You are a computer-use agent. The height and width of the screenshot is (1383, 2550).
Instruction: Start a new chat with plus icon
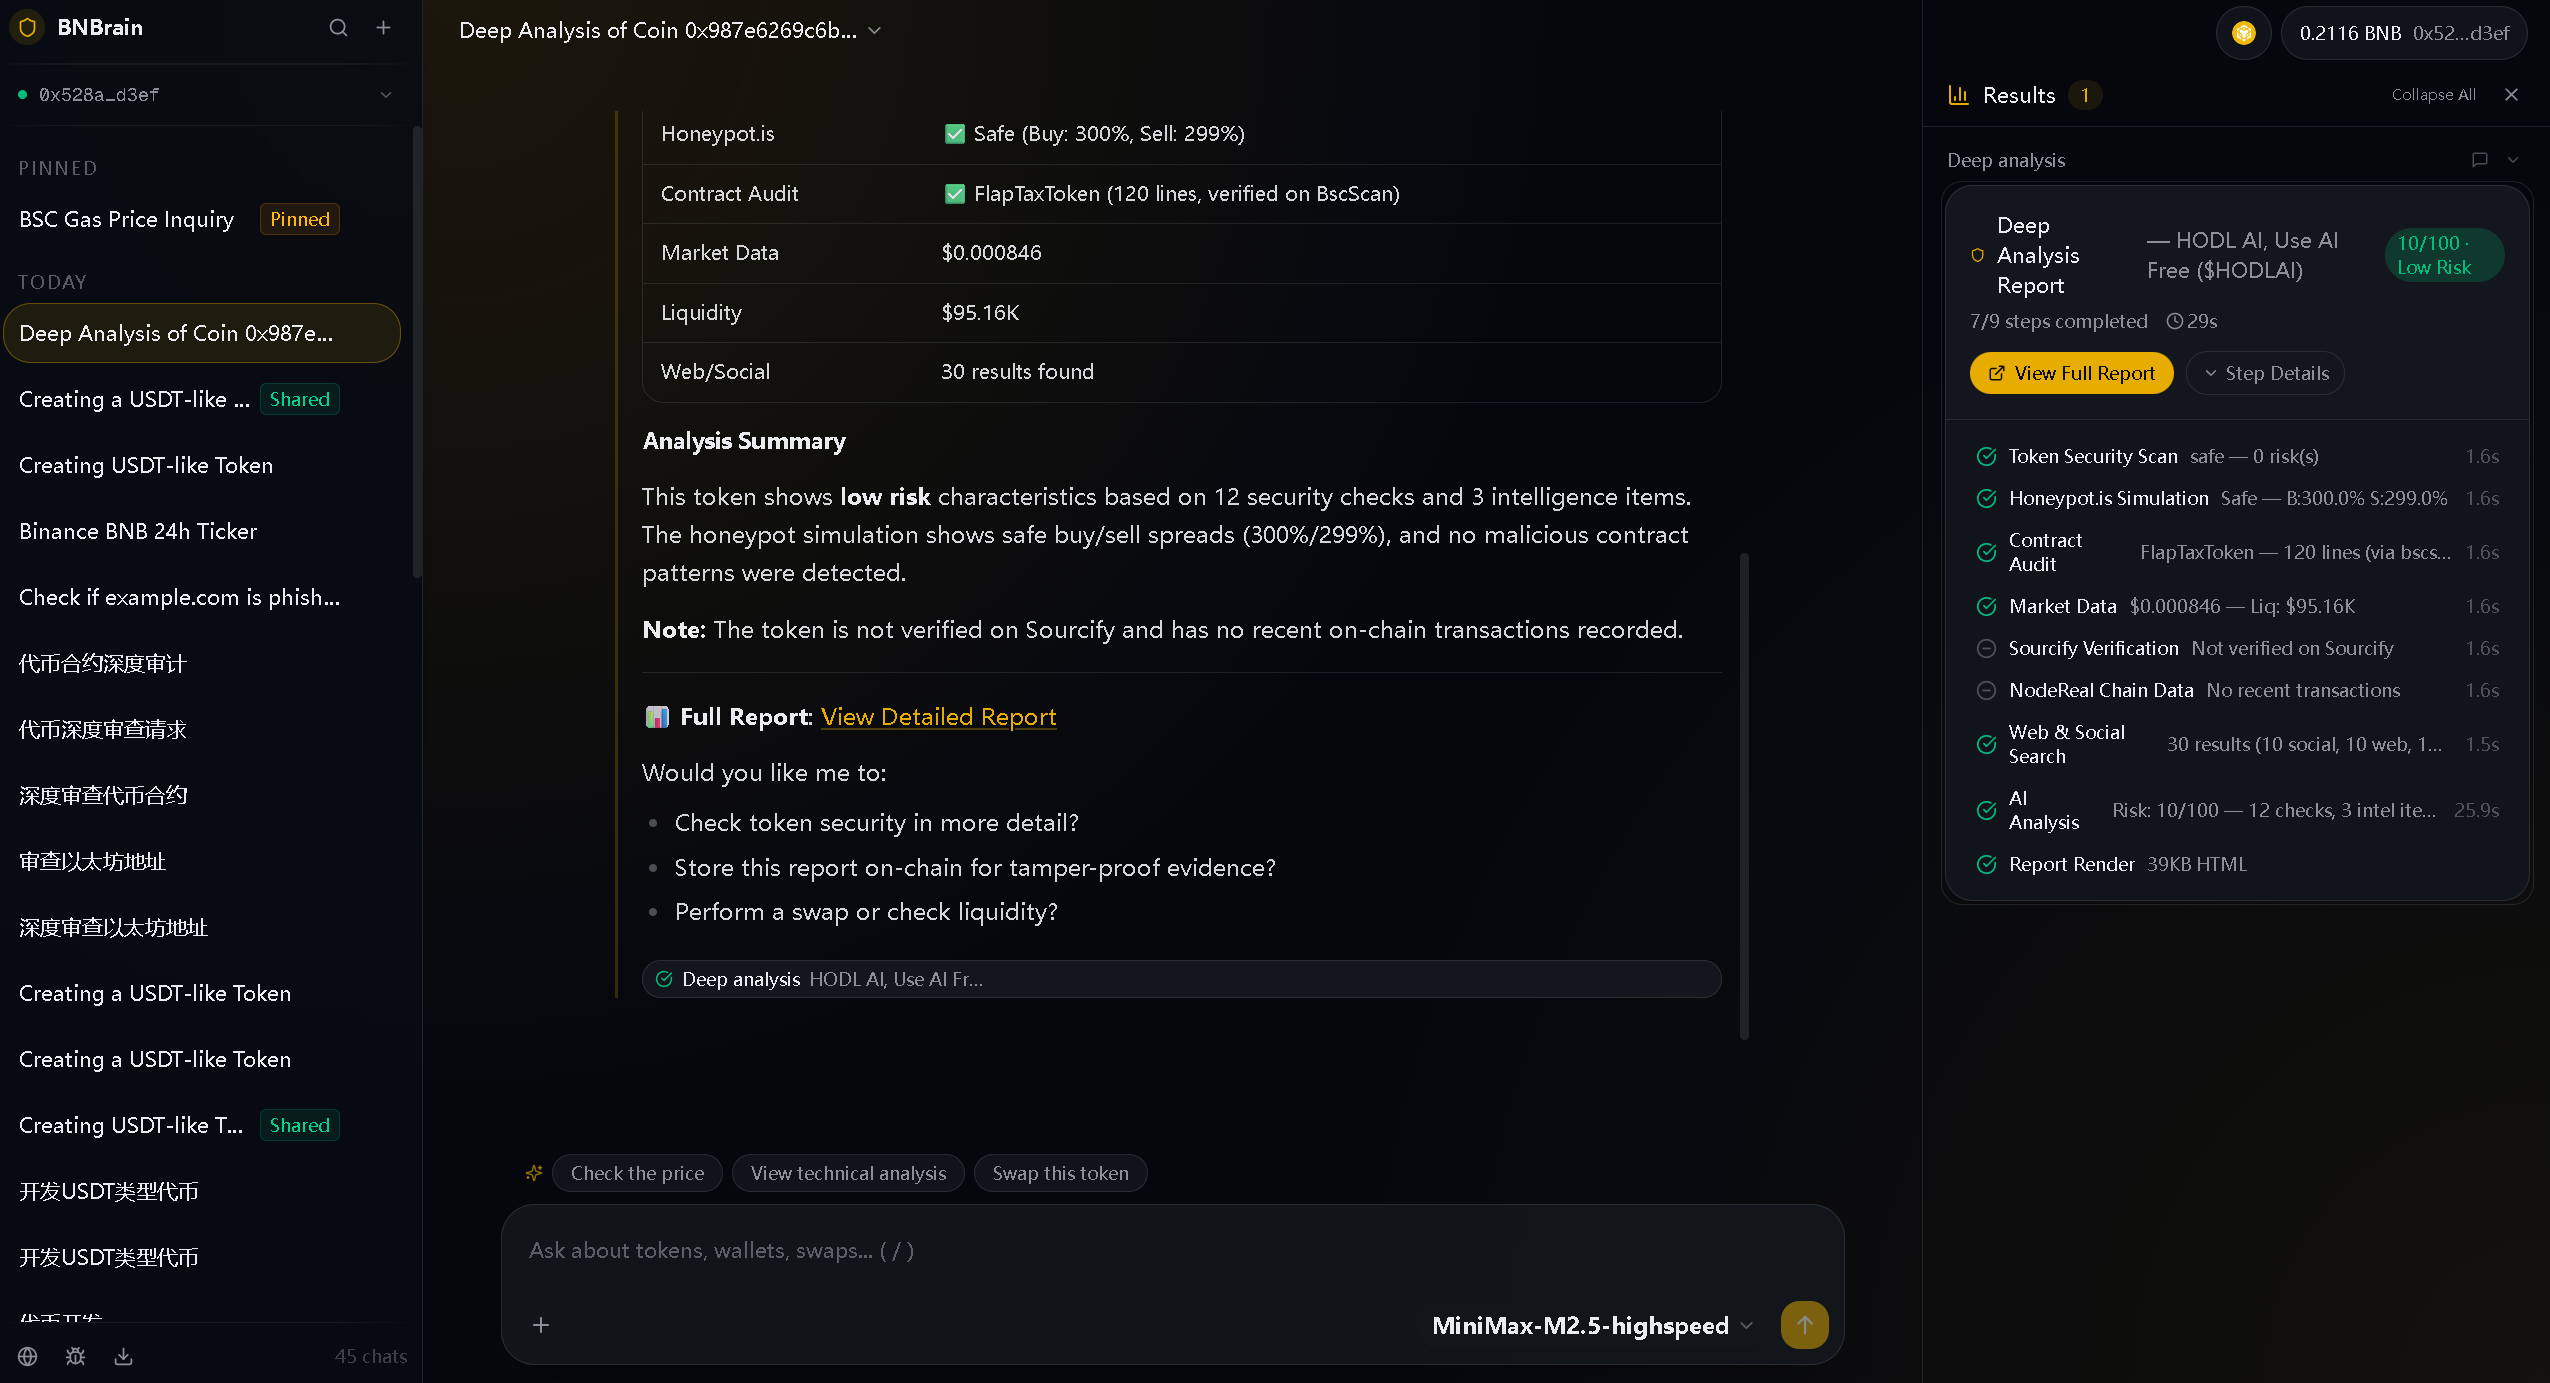click(x=383, y=28)
